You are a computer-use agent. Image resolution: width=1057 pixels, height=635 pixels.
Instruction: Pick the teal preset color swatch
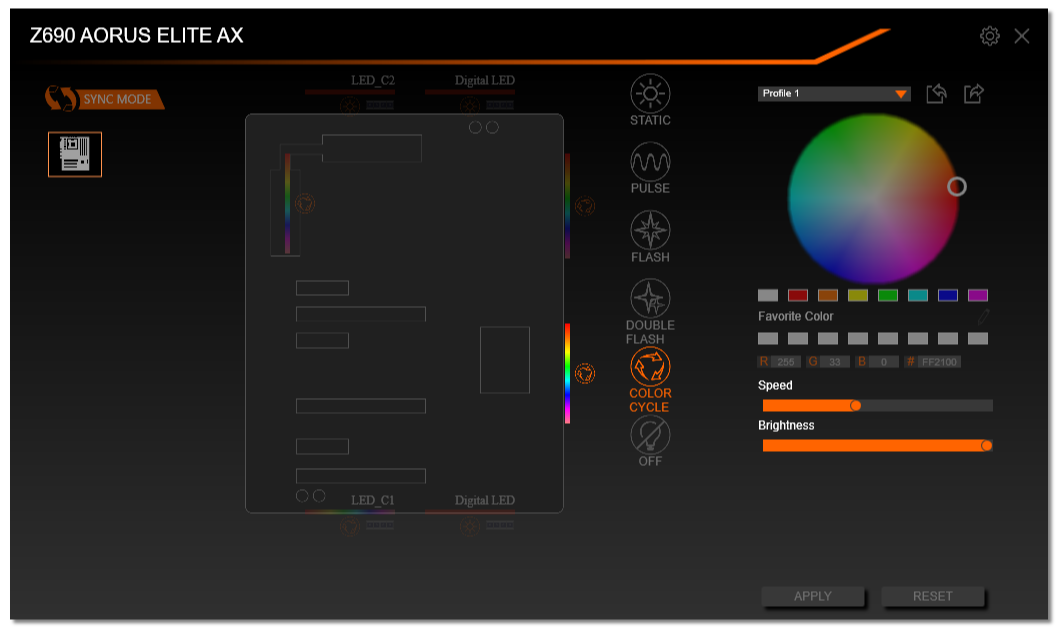(x=917, y=295)
